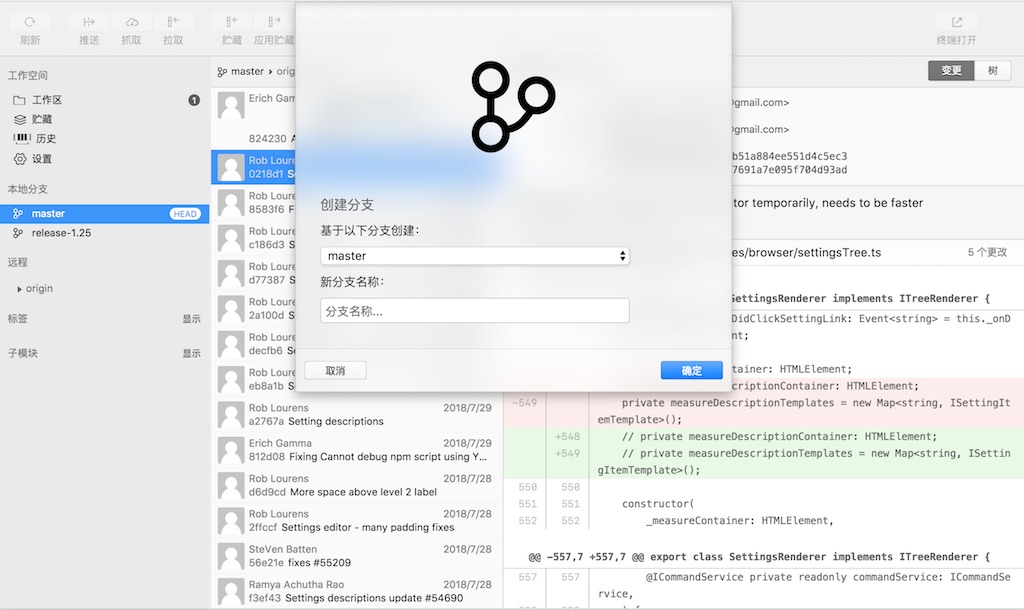
Task: Select the release-1.25 local branch
Action: [x=104, y=233]
